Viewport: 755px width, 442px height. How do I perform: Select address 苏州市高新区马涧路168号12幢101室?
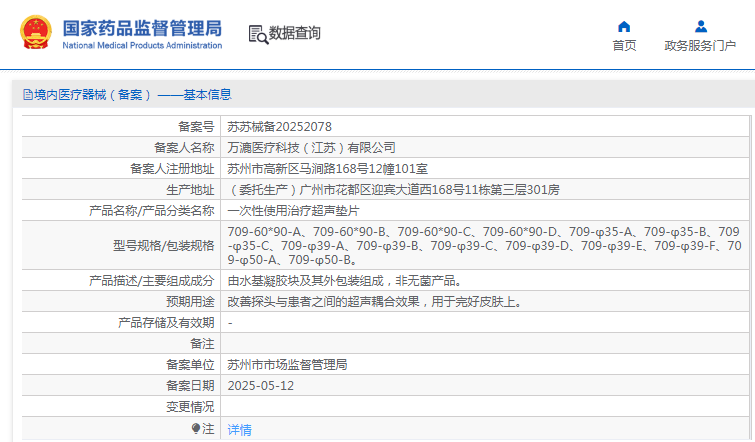(x=327, y=169)
